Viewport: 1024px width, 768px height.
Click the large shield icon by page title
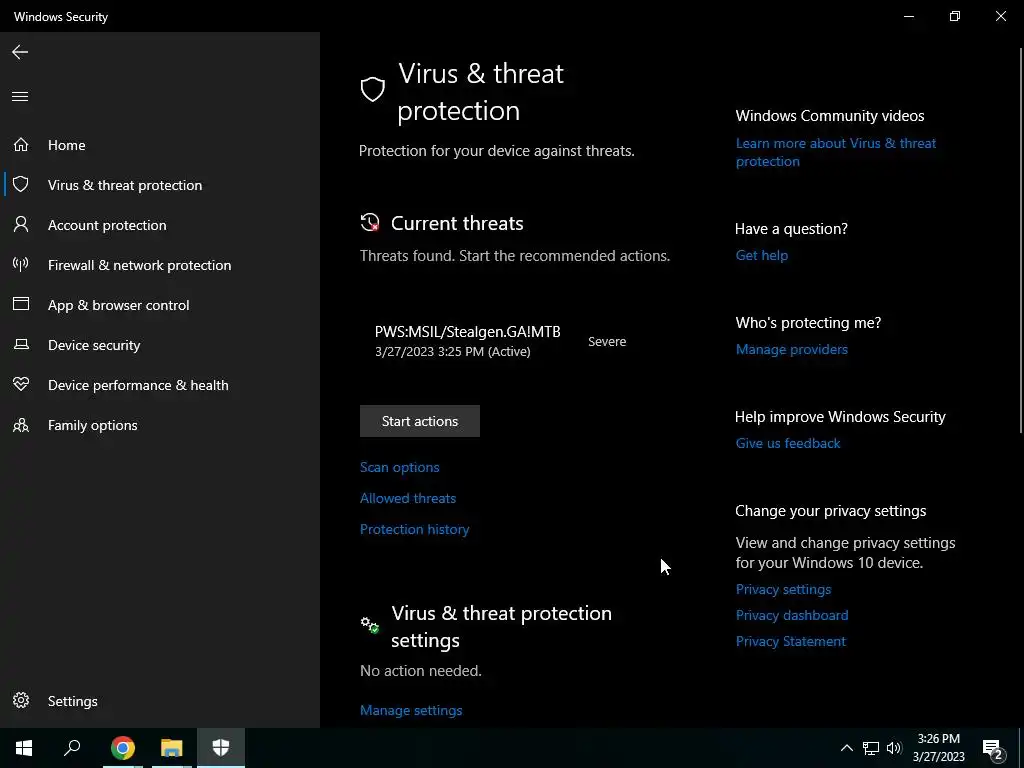[373, 89]
